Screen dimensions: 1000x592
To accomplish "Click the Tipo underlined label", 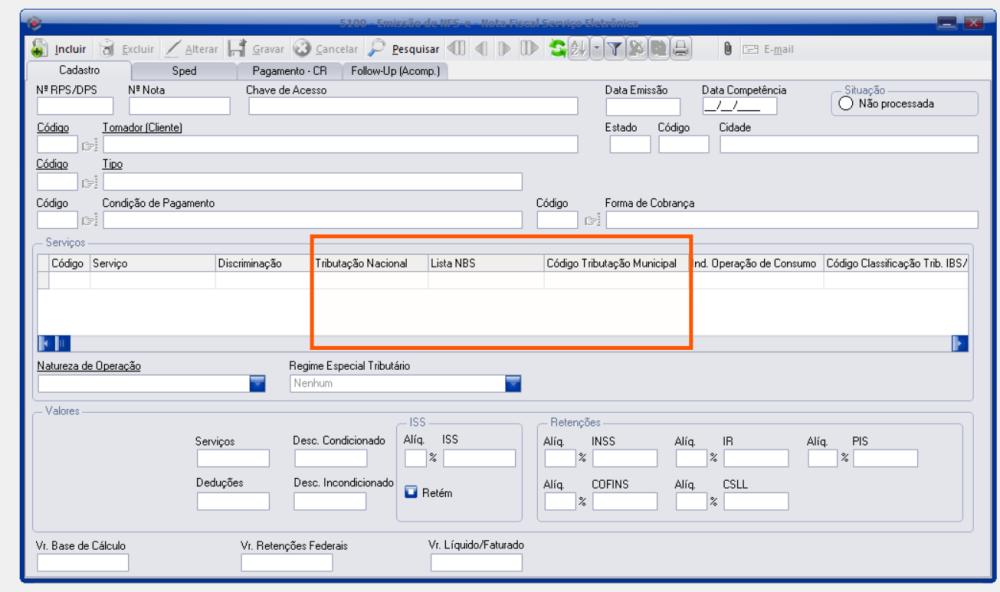I will [112, 164].
